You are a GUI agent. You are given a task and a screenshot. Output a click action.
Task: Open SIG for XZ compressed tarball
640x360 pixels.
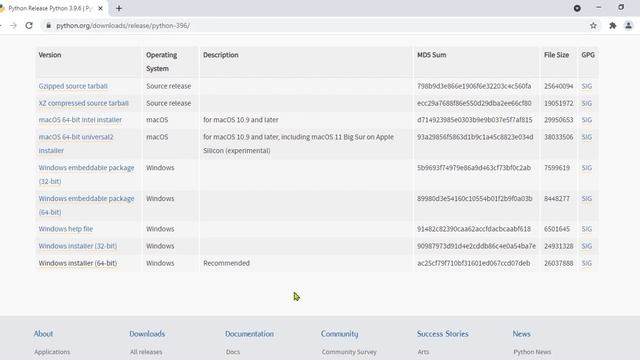pyautogui.click(x=587, y=103)
